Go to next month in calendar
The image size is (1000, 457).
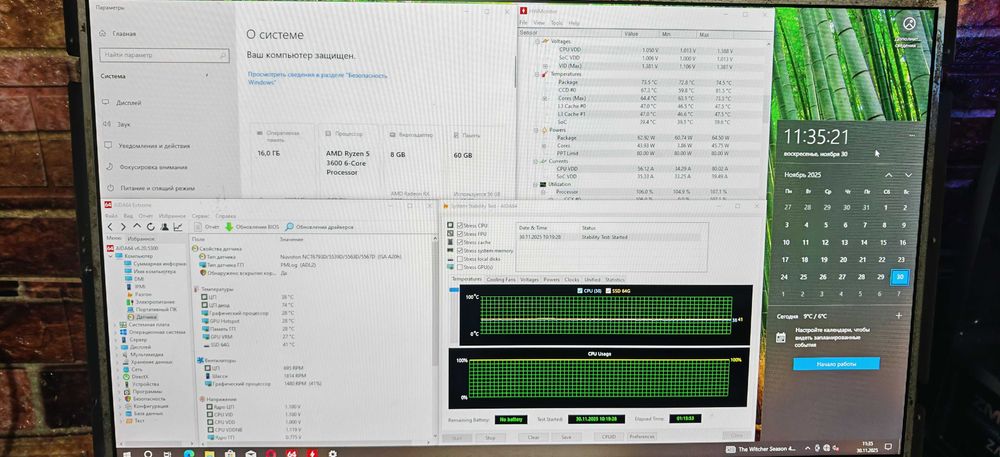coord(908,175)
